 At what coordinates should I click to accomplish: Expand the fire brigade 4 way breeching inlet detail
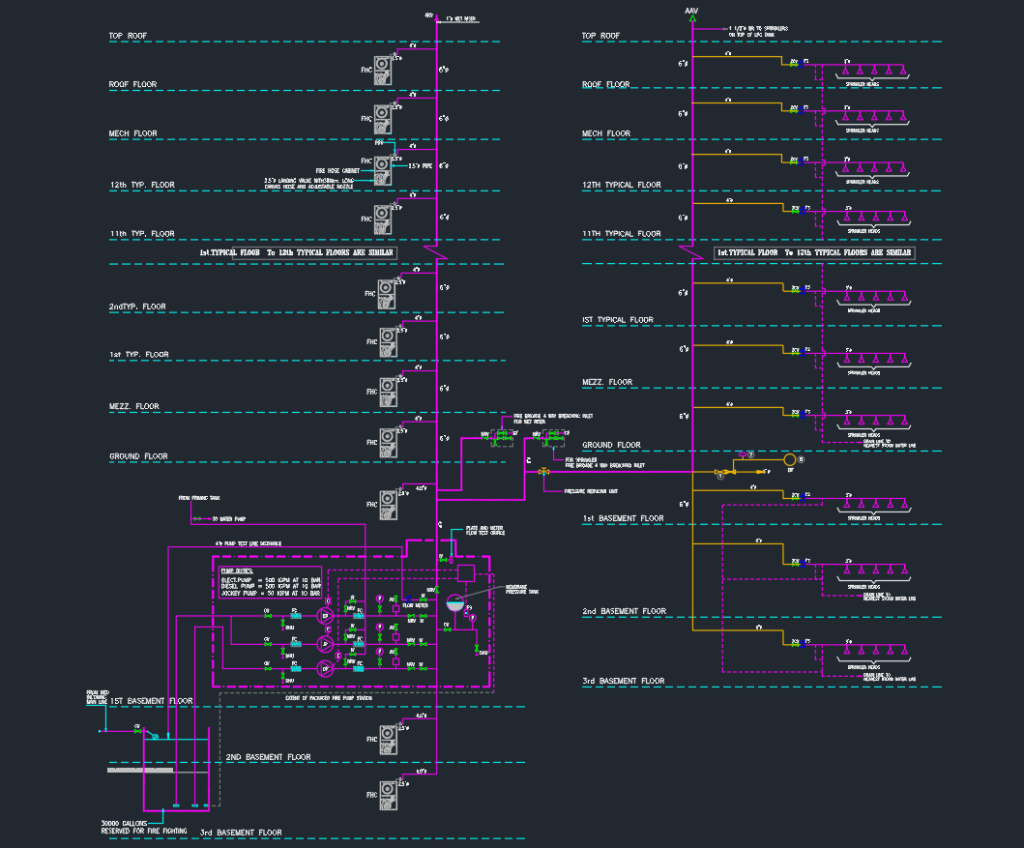pos(501,438)
